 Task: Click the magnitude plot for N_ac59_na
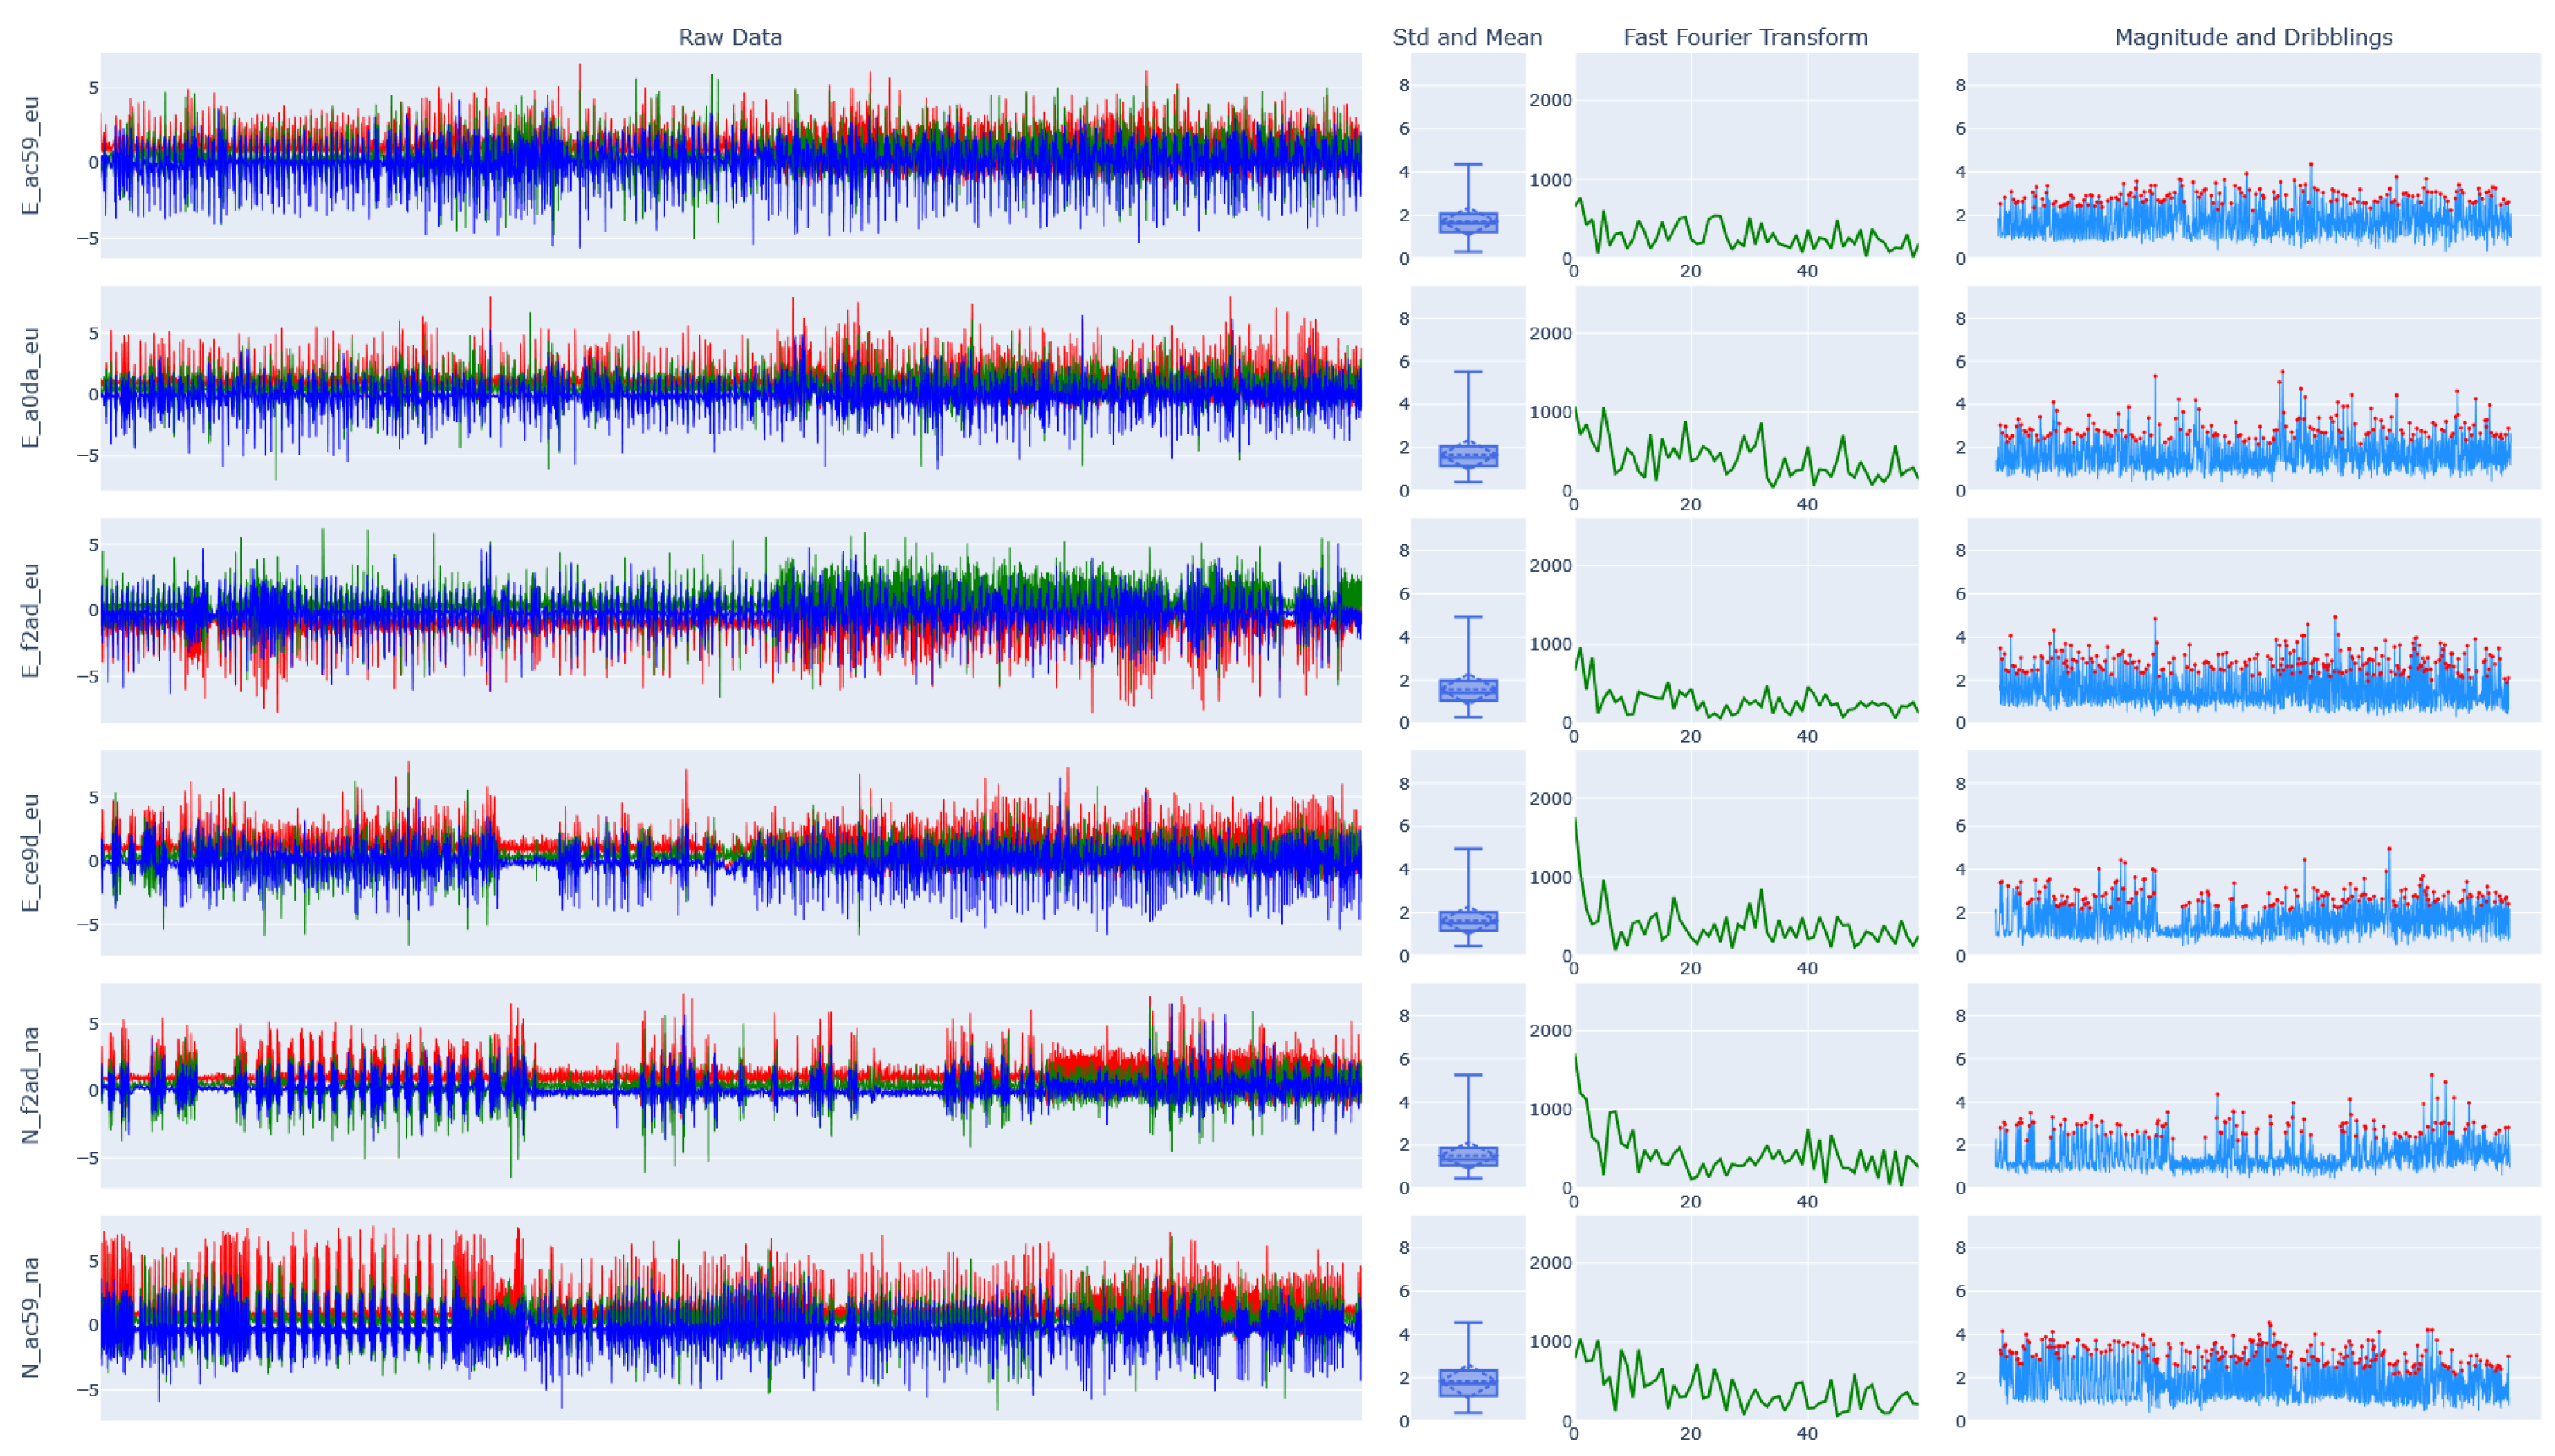click(2253, 1318)
